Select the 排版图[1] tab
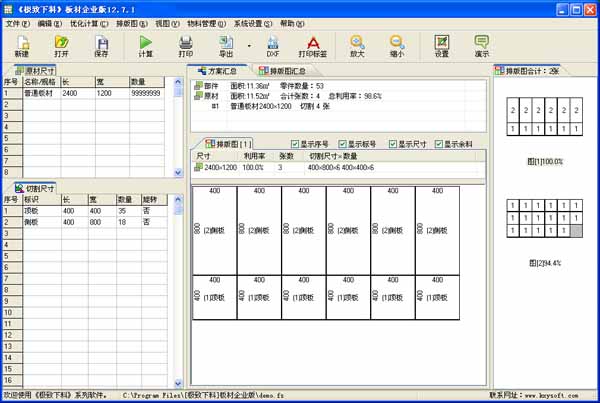Screen dimensions: 600x403 pos(228,144)
